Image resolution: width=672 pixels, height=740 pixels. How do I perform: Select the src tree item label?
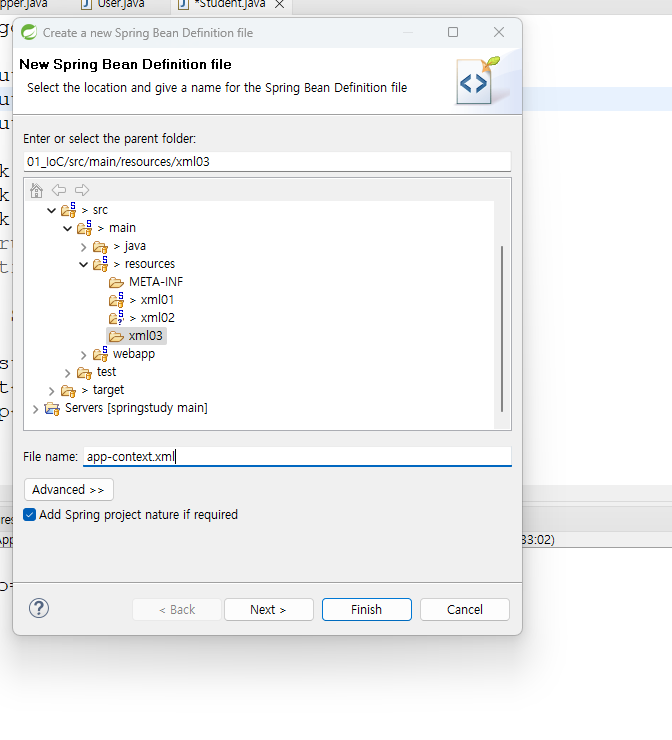[100, 210]
